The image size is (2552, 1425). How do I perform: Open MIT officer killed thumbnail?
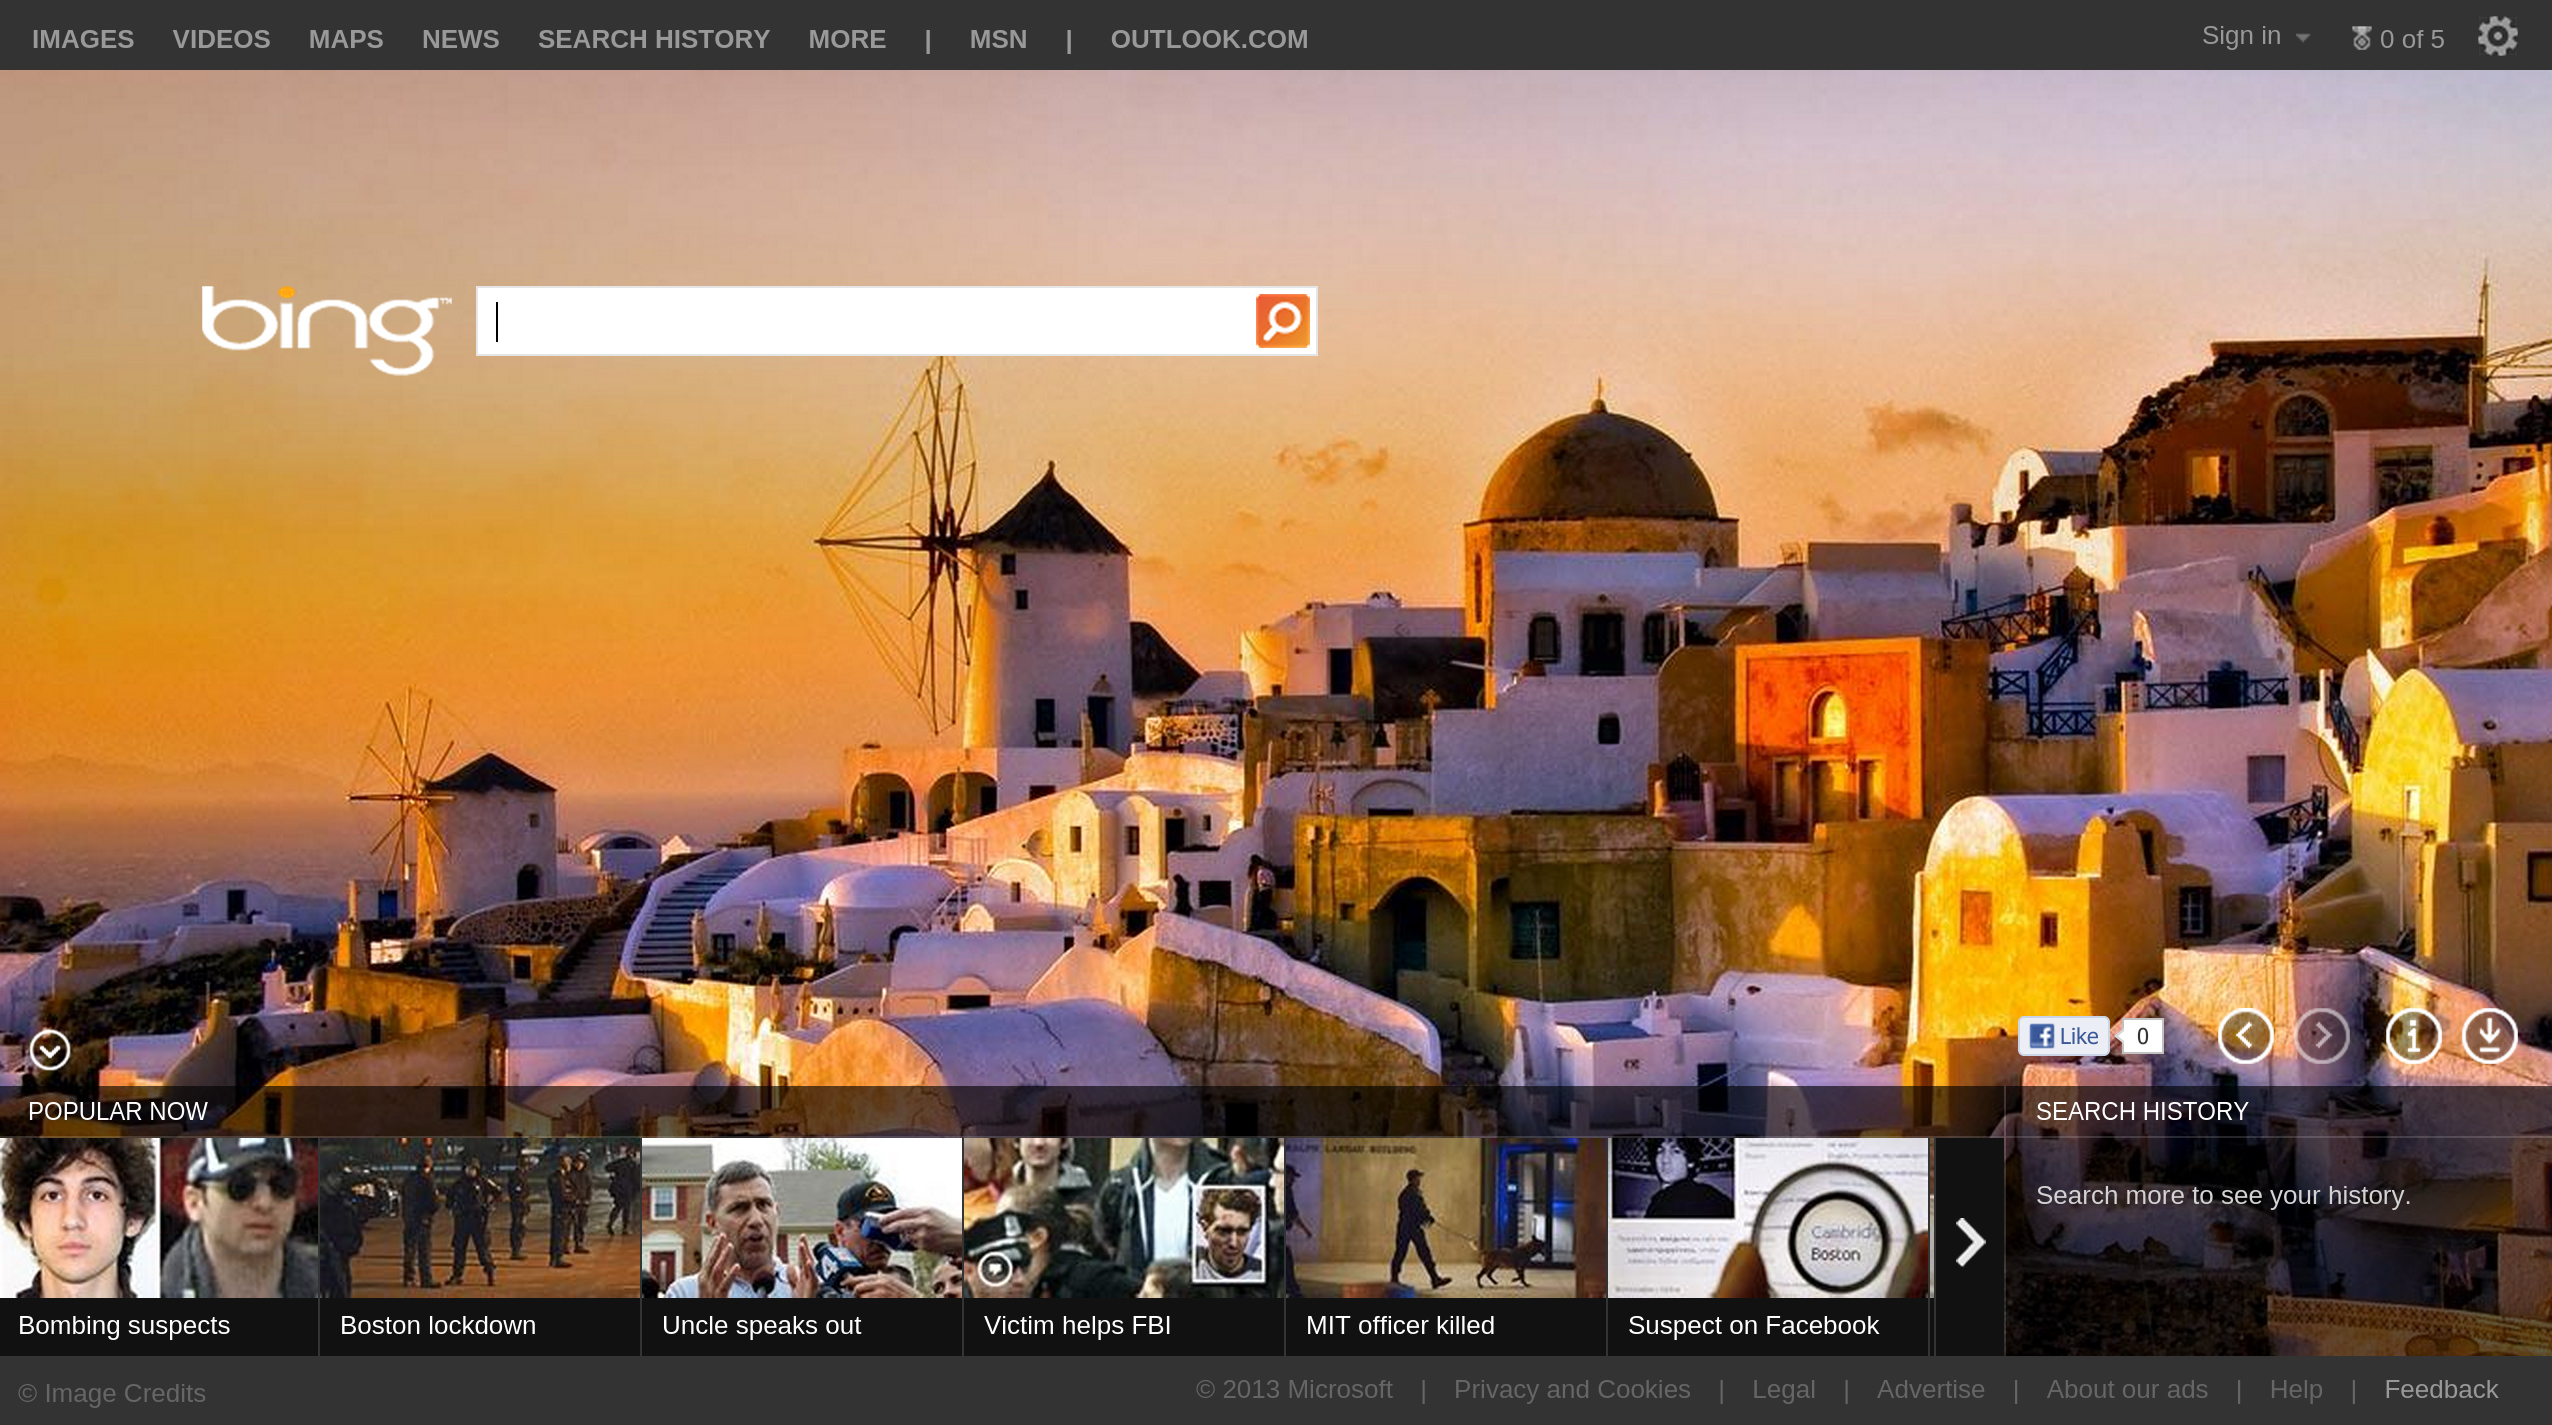(1446, 1217)
